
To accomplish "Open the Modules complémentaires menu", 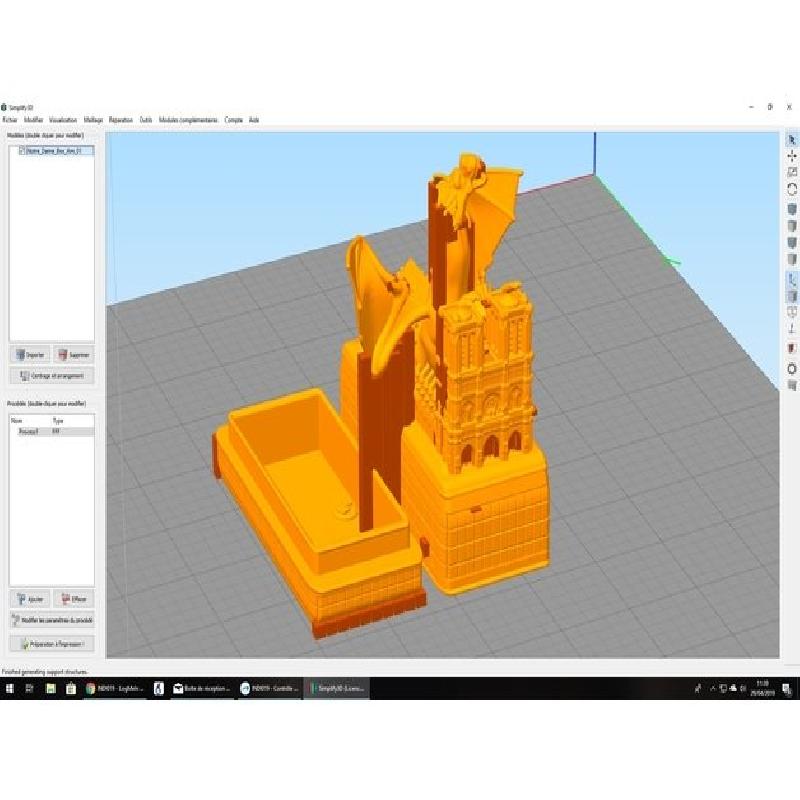I will click(188, 120).
